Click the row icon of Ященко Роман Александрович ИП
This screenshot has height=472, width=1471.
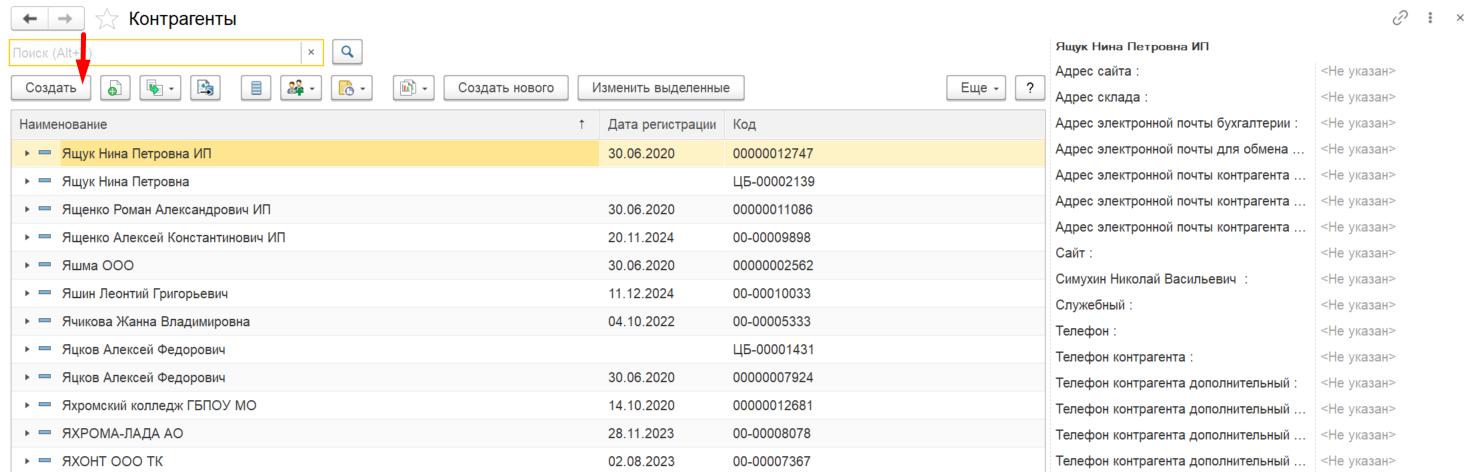coord(45,210)
